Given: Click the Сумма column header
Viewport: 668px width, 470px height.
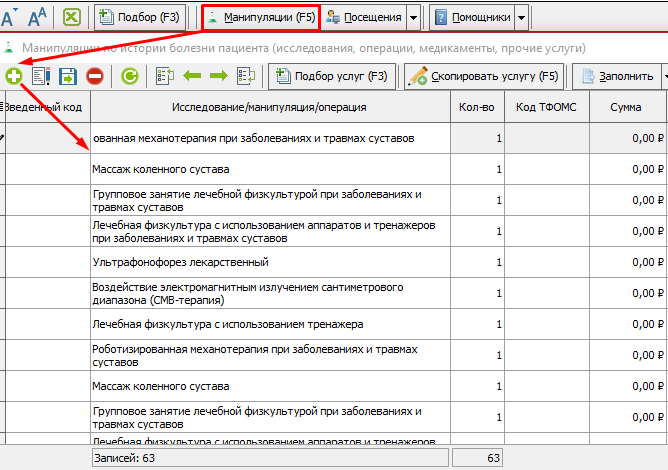Looking at the screenshot, I should (x=628, y=107).
